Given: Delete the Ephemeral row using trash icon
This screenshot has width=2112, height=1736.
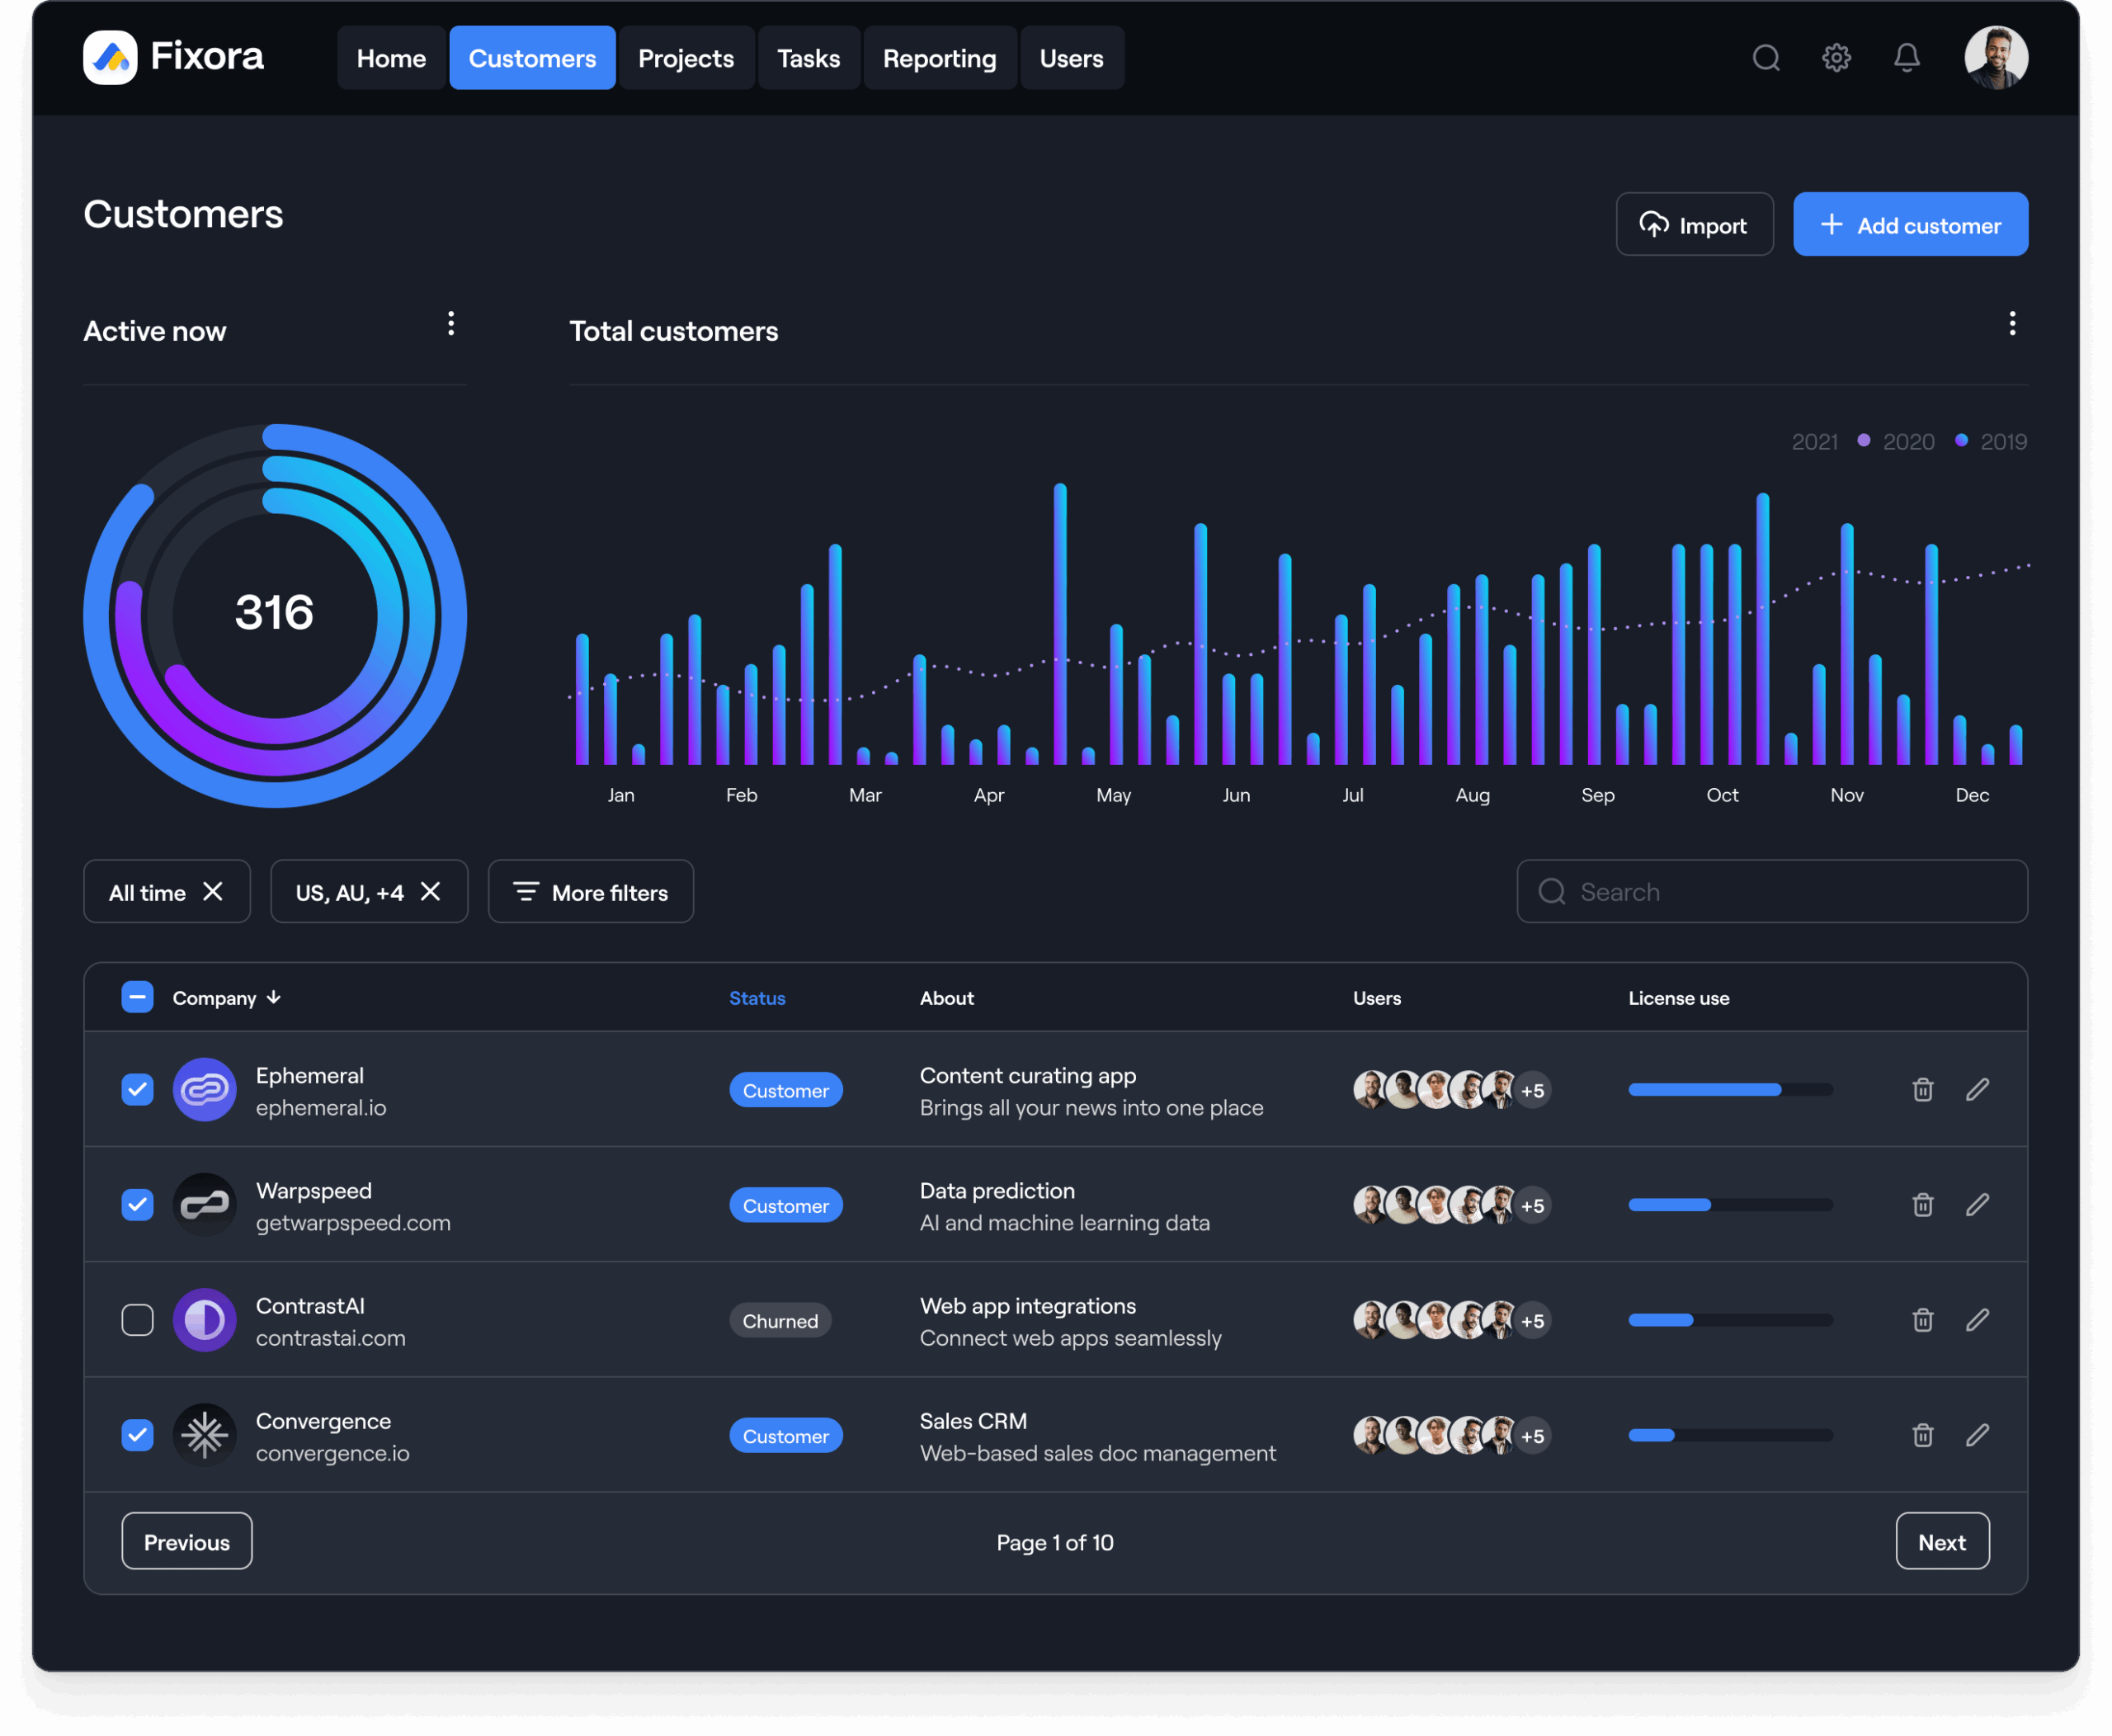Looking at the screenshot, I should point(1922,1090).
